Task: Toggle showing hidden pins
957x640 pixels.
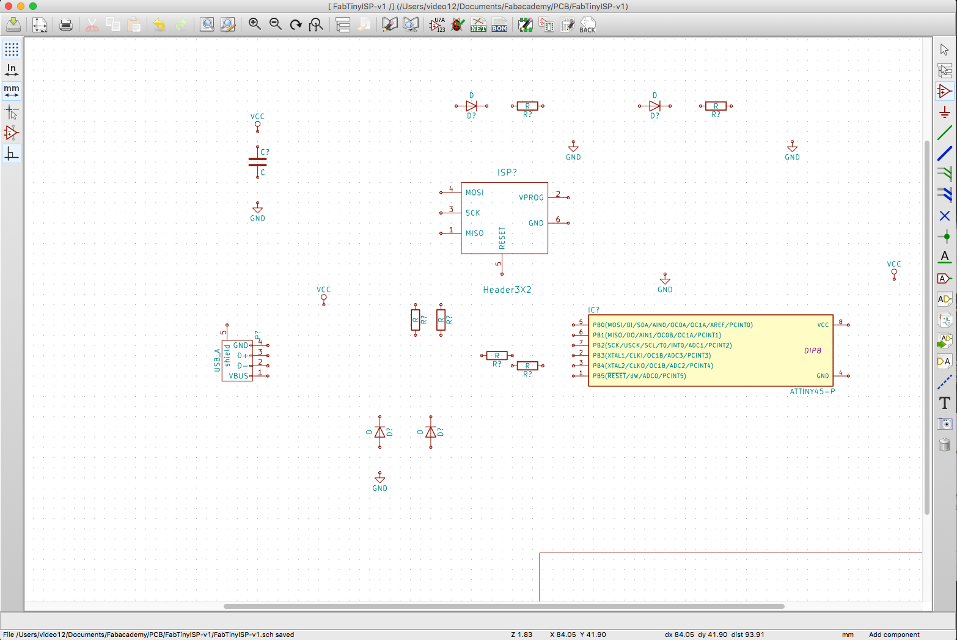Action: [12, 133]
